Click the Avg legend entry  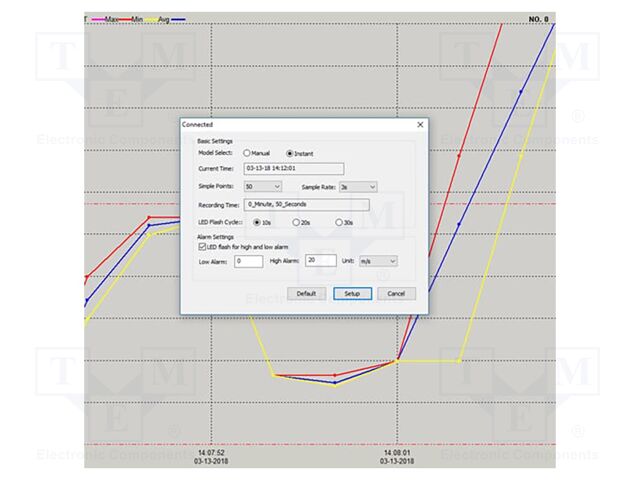click(164, 19)
